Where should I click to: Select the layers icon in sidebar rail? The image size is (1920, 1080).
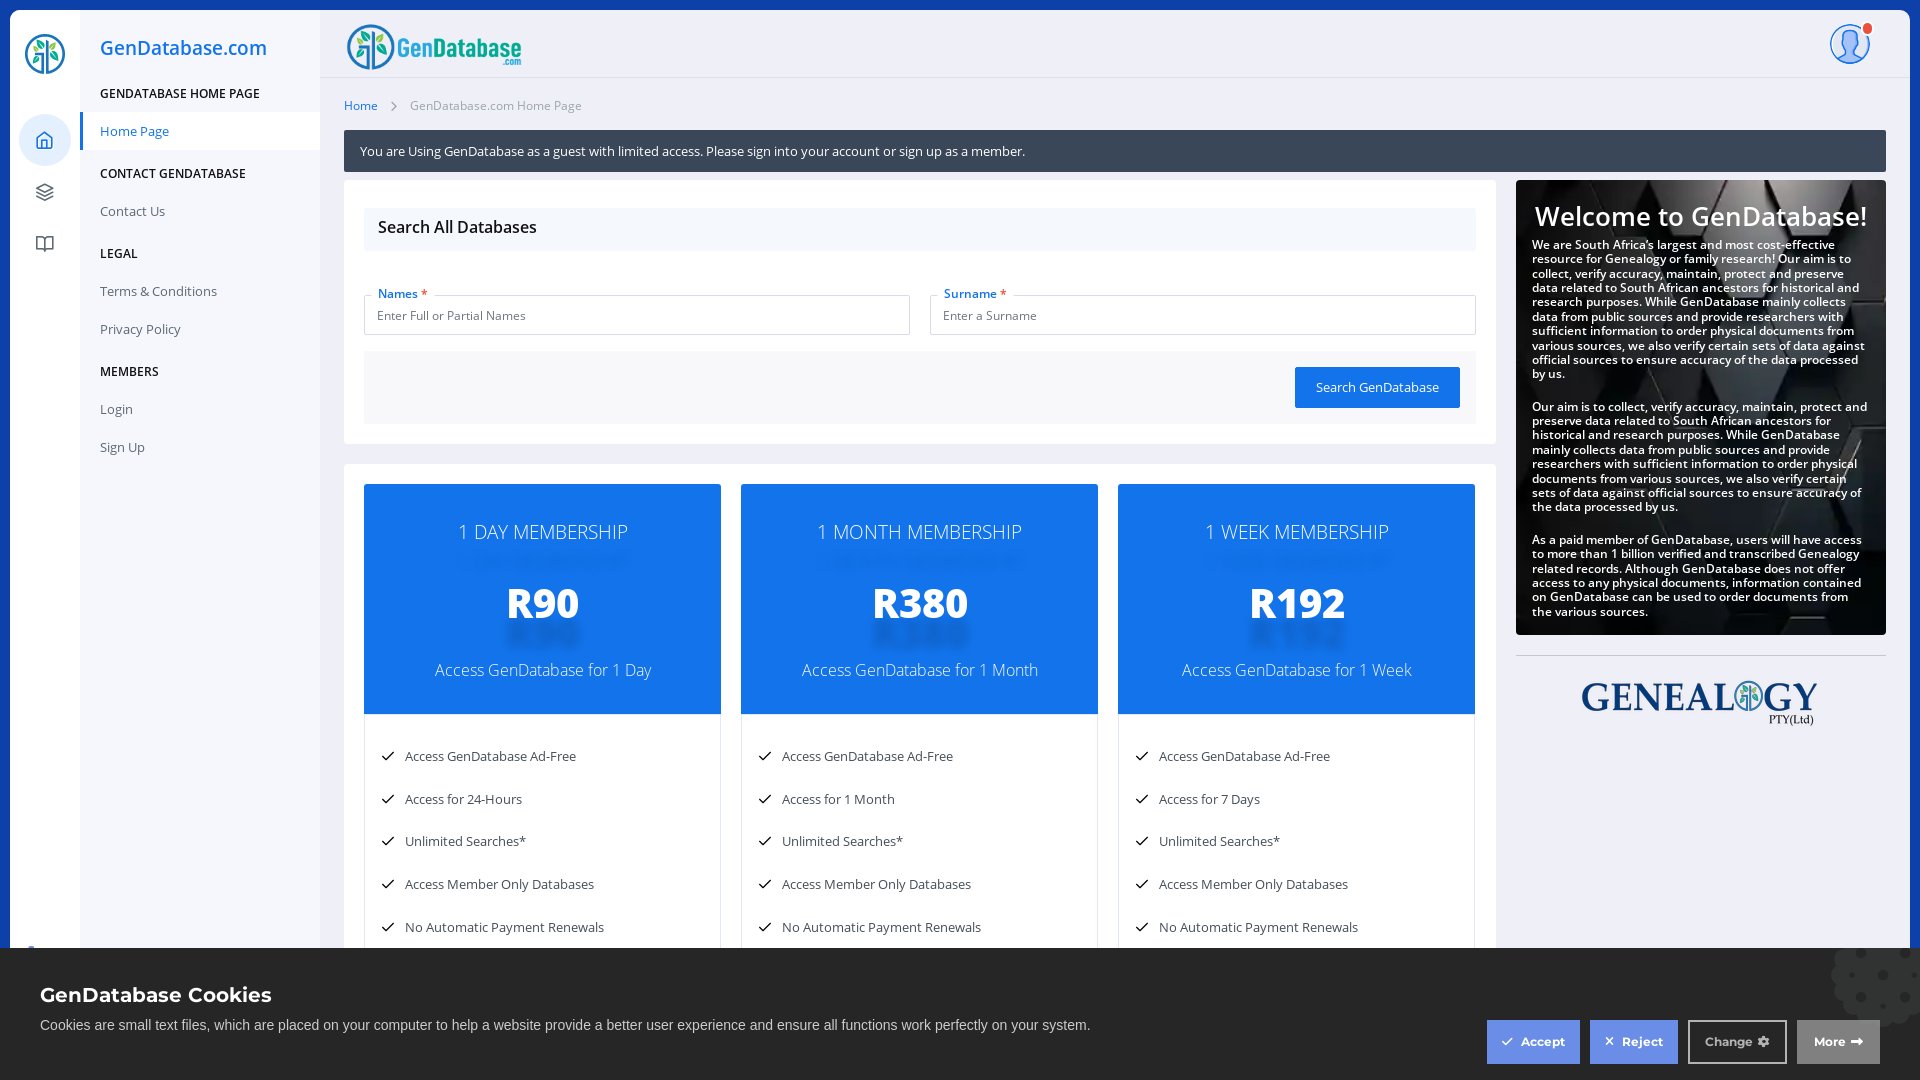(x=45, y=192)
